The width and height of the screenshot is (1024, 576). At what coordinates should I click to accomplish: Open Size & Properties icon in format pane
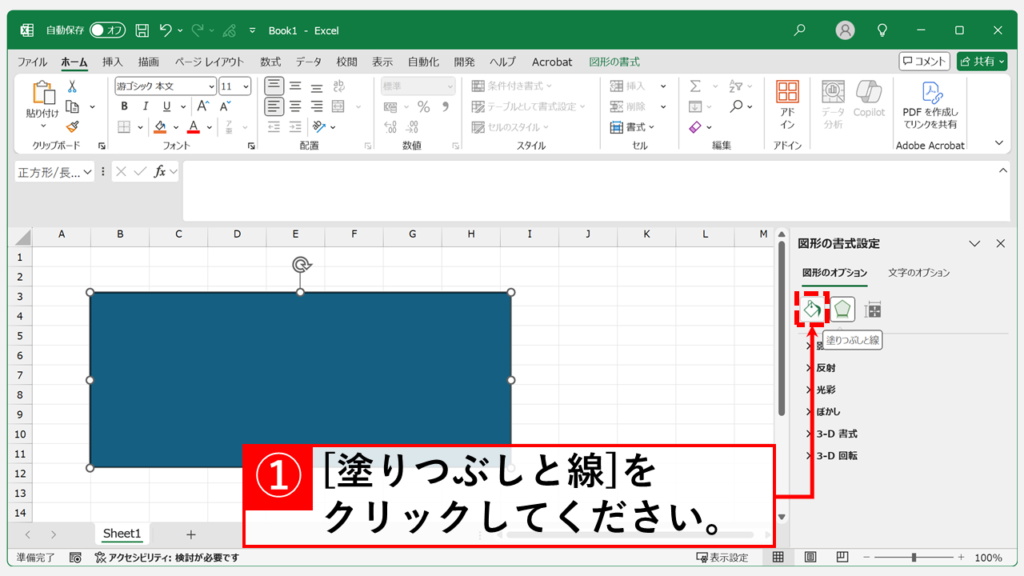tap(873, 310)
